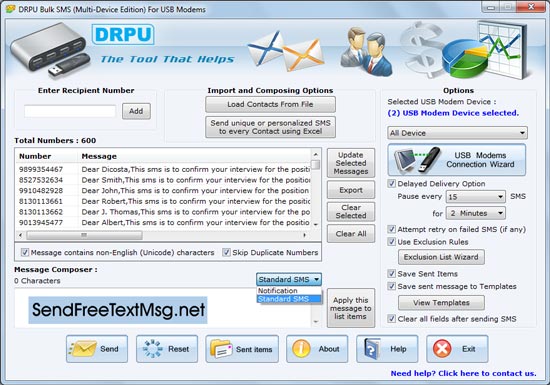Click the Clear All button

pos(351,234)
